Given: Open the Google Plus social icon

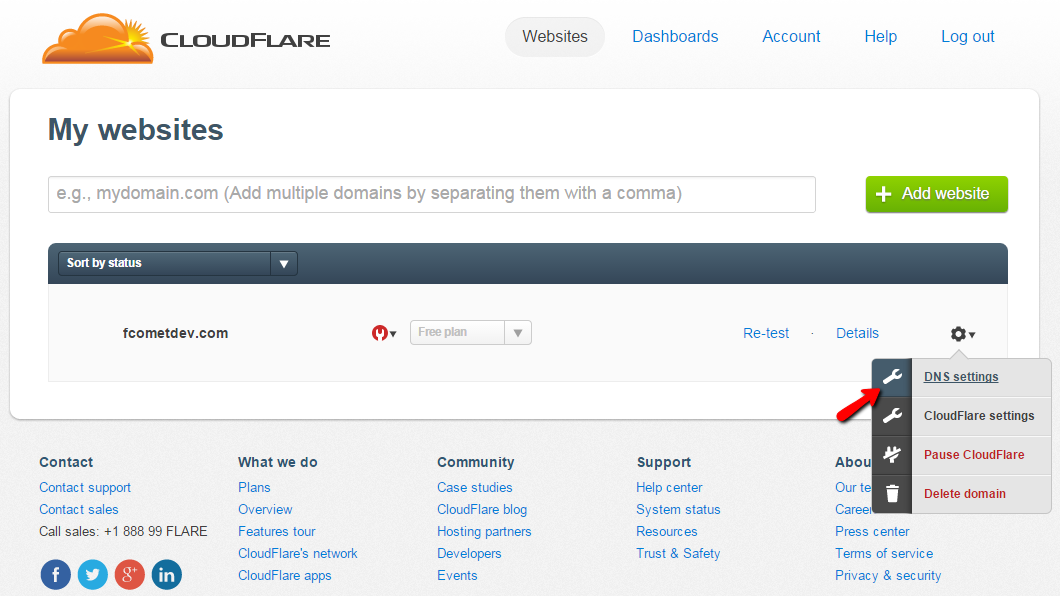Looking at the screenshot, I should point(129,575).
